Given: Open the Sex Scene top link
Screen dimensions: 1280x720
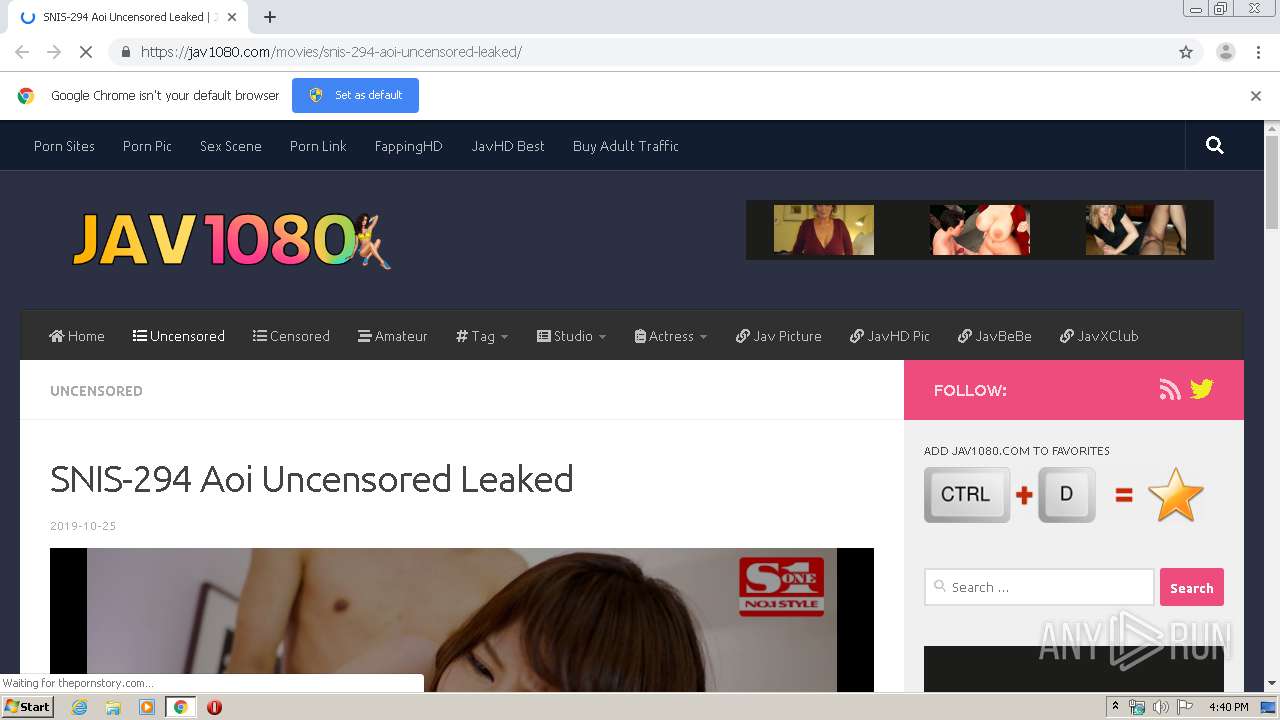Looking at the screenshot, I should [230, 146].
